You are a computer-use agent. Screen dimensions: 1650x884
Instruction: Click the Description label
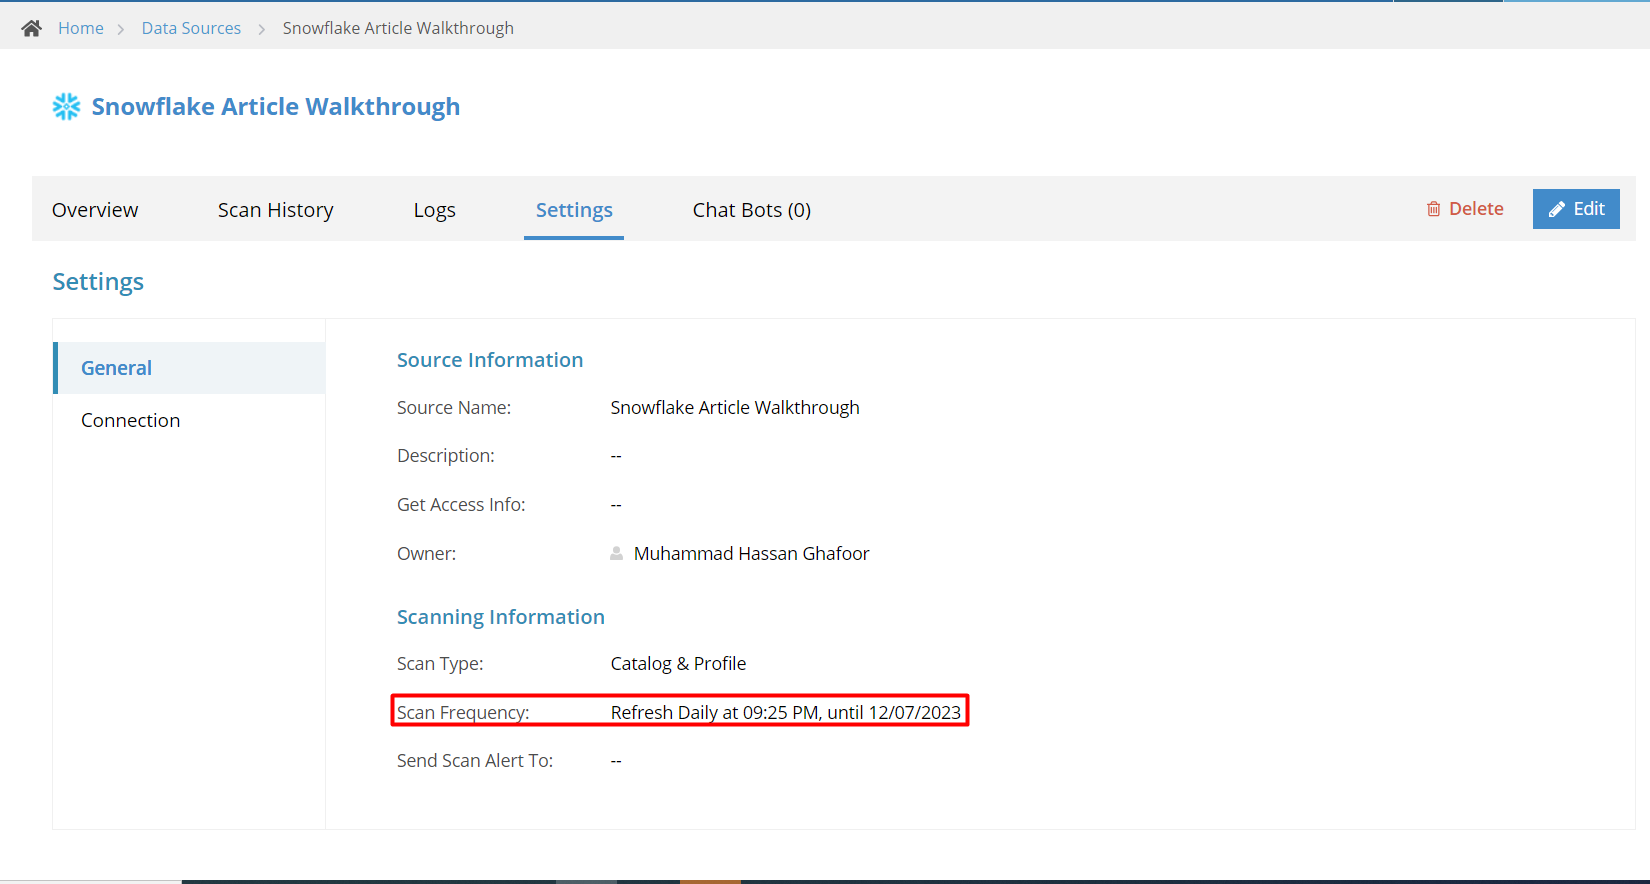tap(446, 455)
